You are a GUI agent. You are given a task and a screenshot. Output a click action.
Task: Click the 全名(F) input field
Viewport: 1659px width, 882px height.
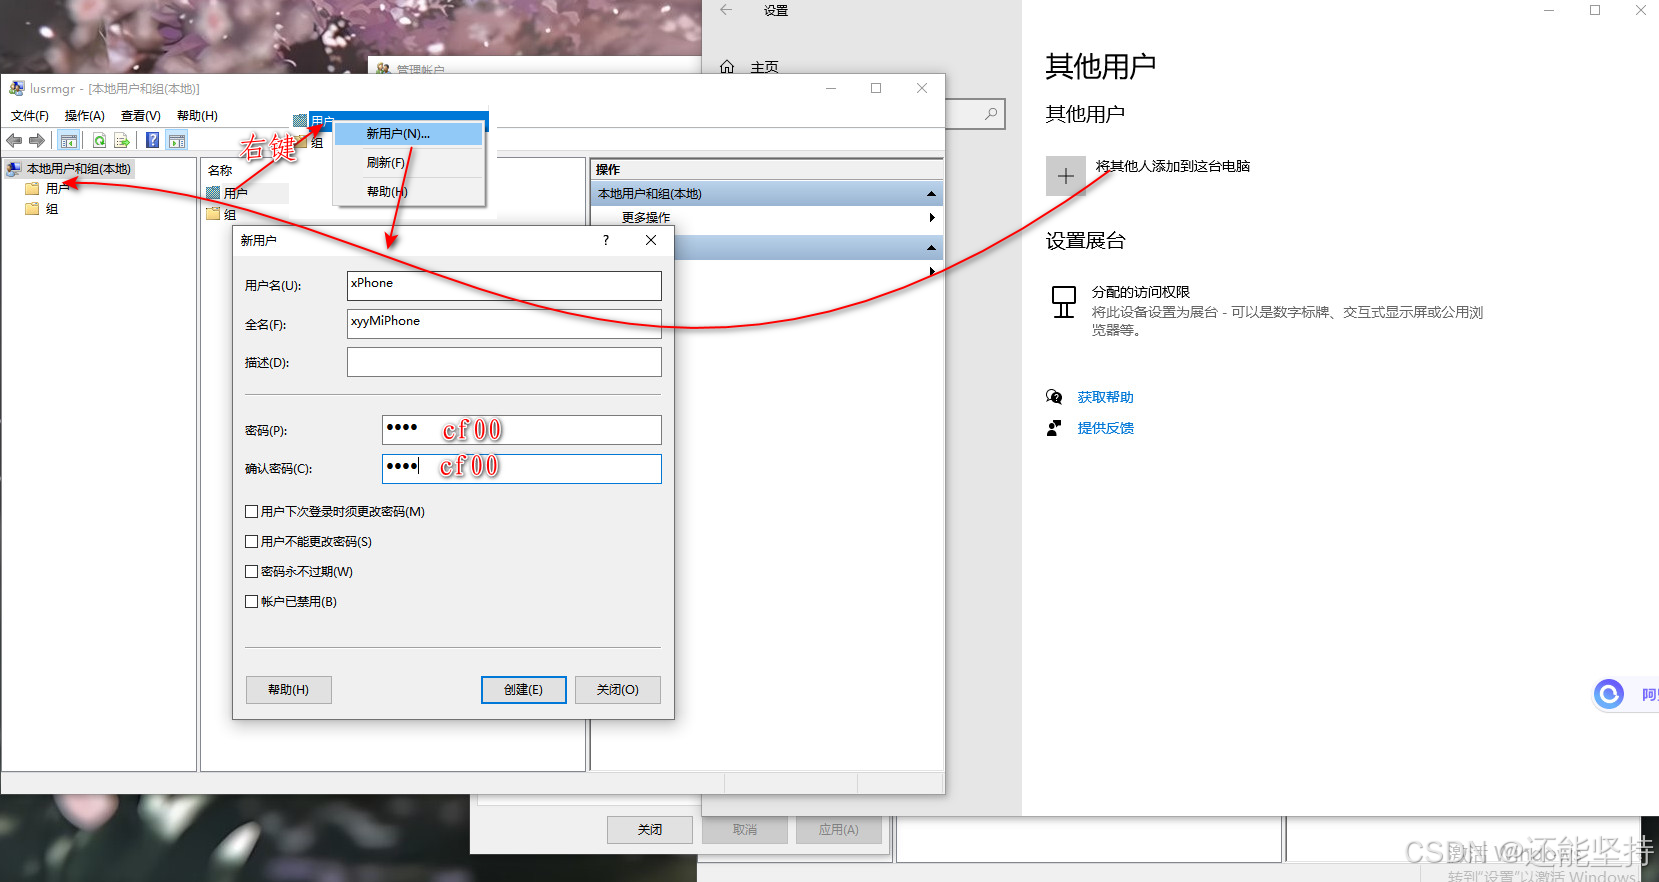click(504, 324)
